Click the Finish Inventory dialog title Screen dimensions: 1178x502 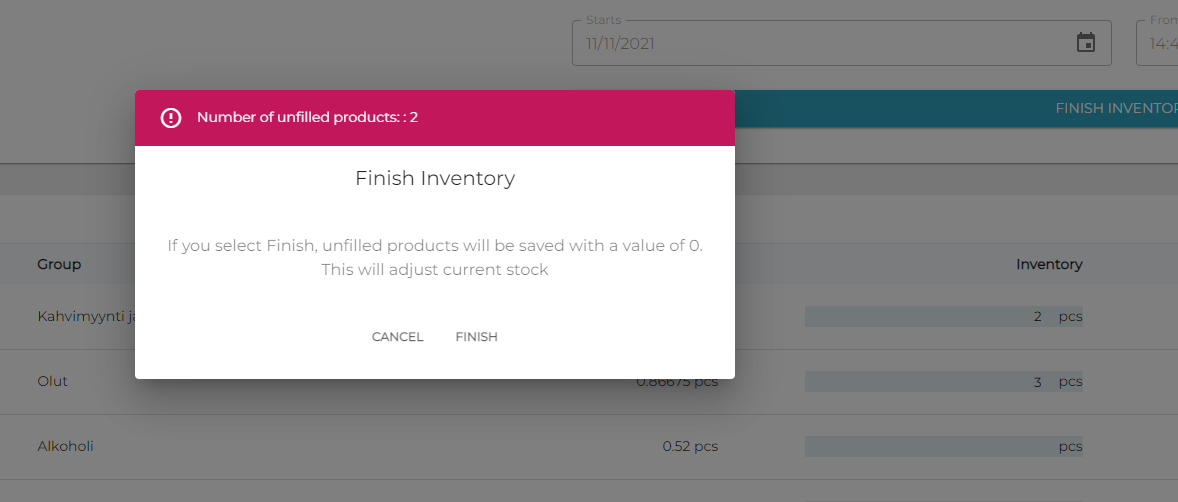435,179
